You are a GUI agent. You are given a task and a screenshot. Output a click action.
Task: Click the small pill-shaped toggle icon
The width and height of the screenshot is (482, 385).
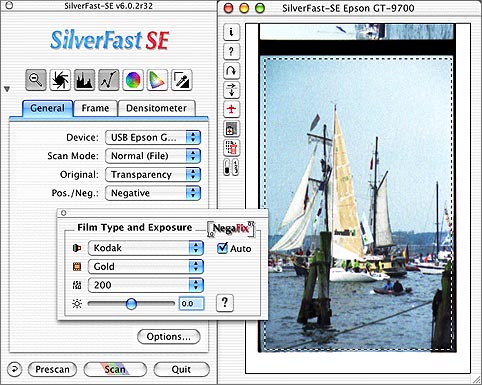click(227, 167)
